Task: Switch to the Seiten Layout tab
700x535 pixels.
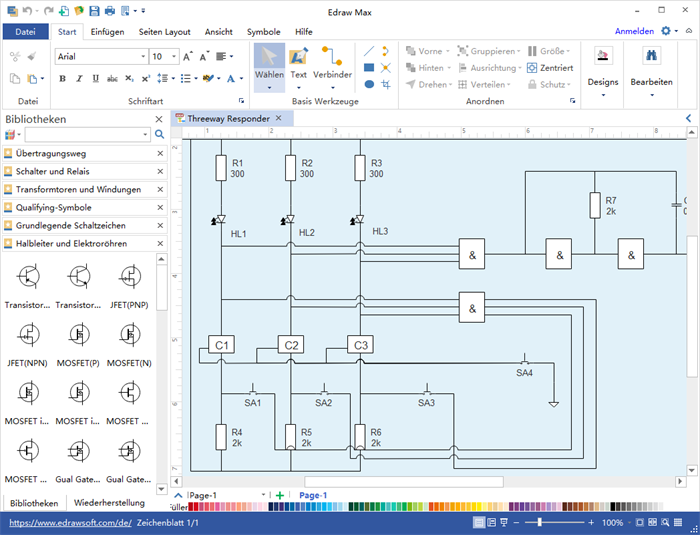Action: [x=165, y=31]
